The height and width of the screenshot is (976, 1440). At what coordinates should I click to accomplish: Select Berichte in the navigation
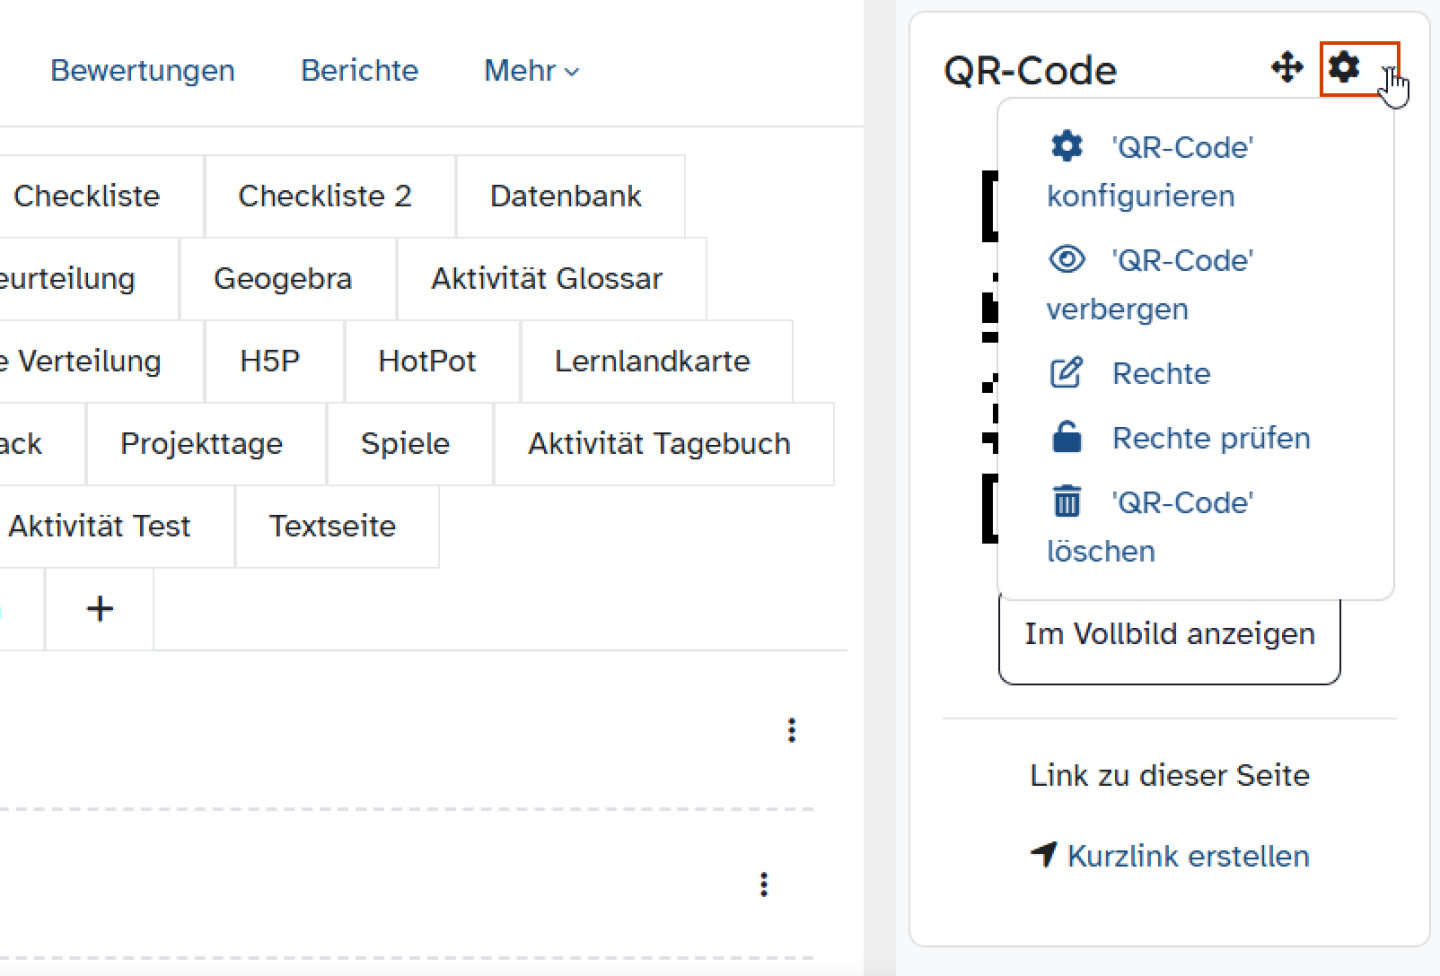coord(358,70)
